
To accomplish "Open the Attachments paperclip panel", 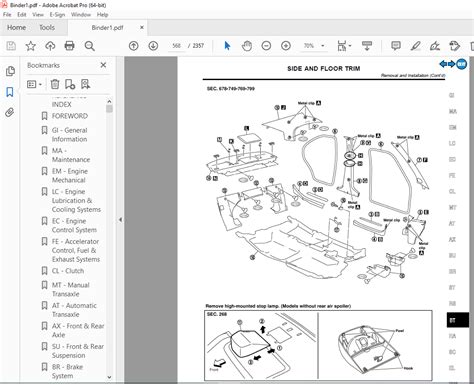I will 10,113.
